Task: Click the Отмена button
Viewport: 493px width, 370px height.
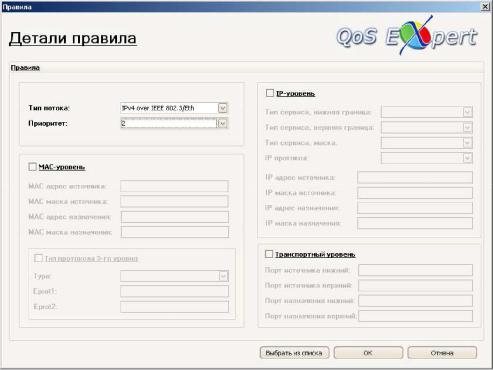Action: point(442,353)
